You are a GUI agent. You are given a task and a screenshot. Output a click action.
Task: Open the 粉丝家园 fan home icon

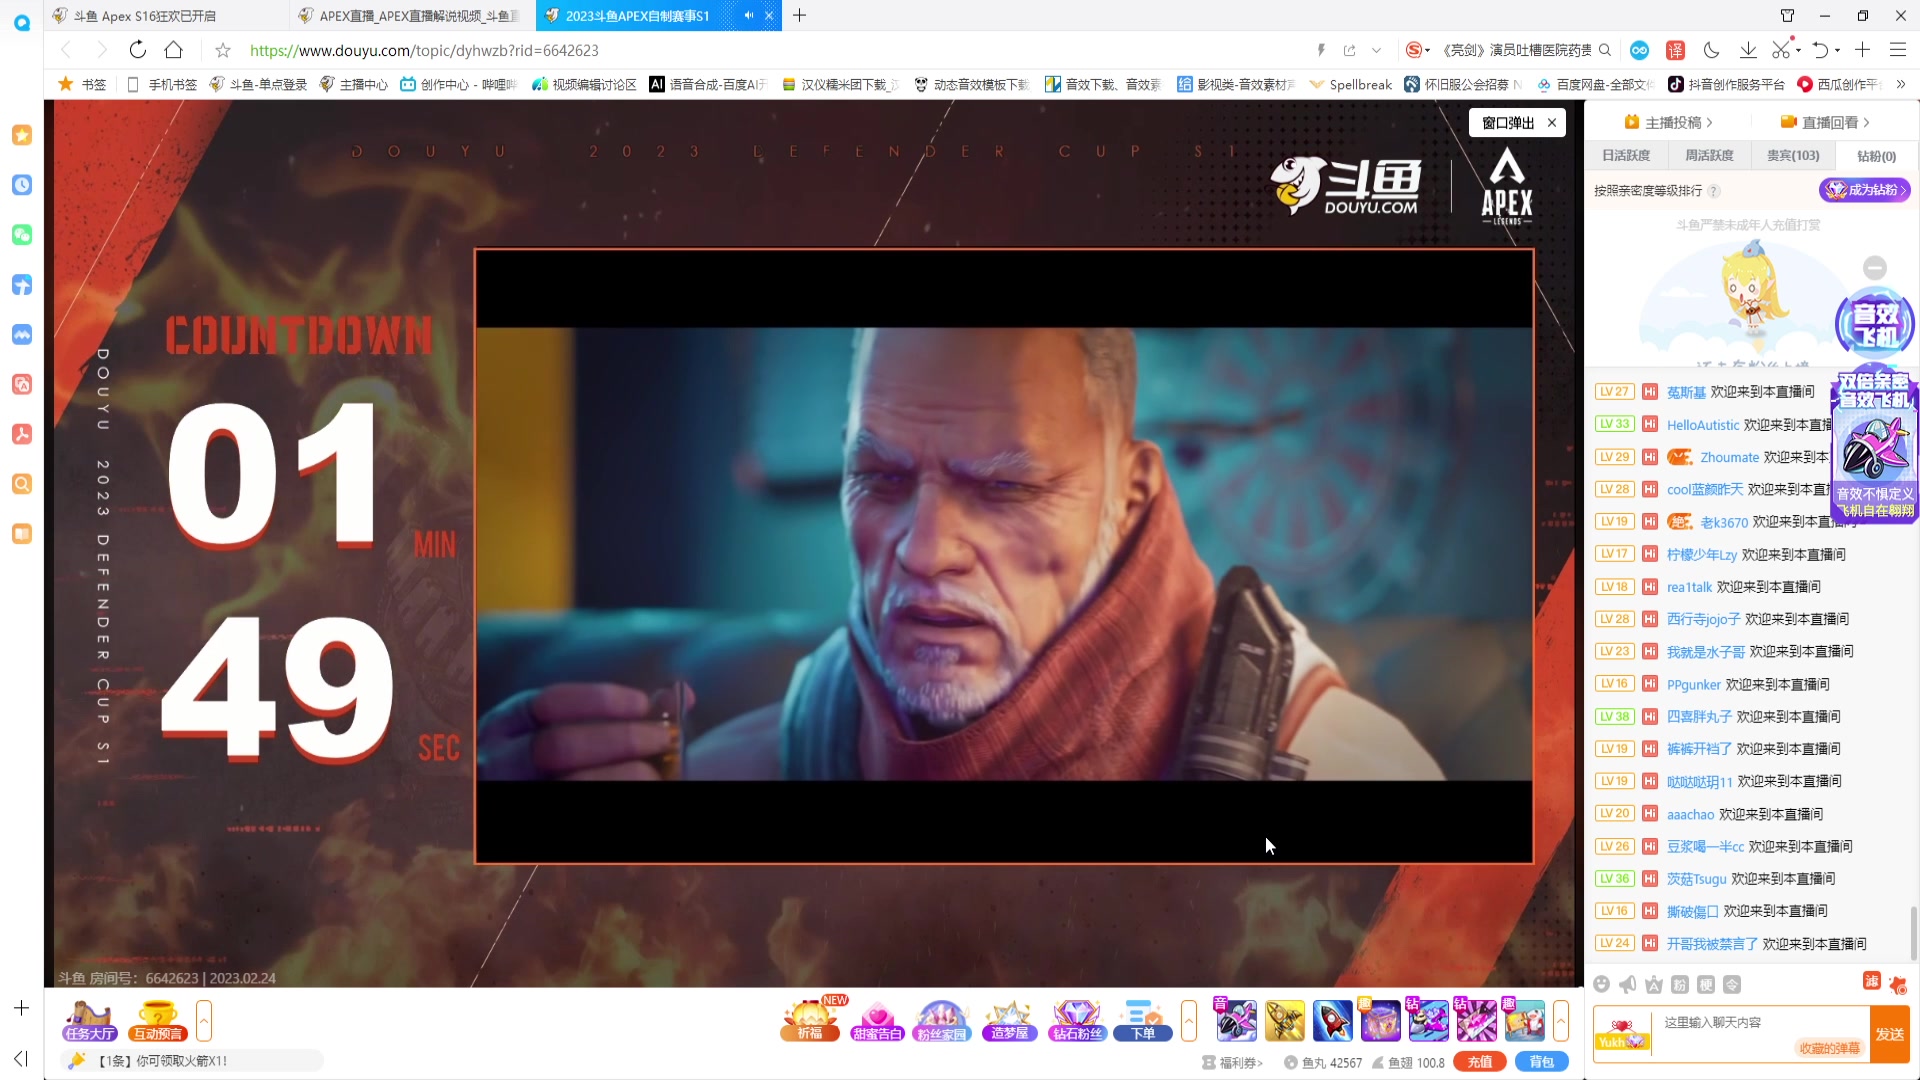click(942, 1020)
